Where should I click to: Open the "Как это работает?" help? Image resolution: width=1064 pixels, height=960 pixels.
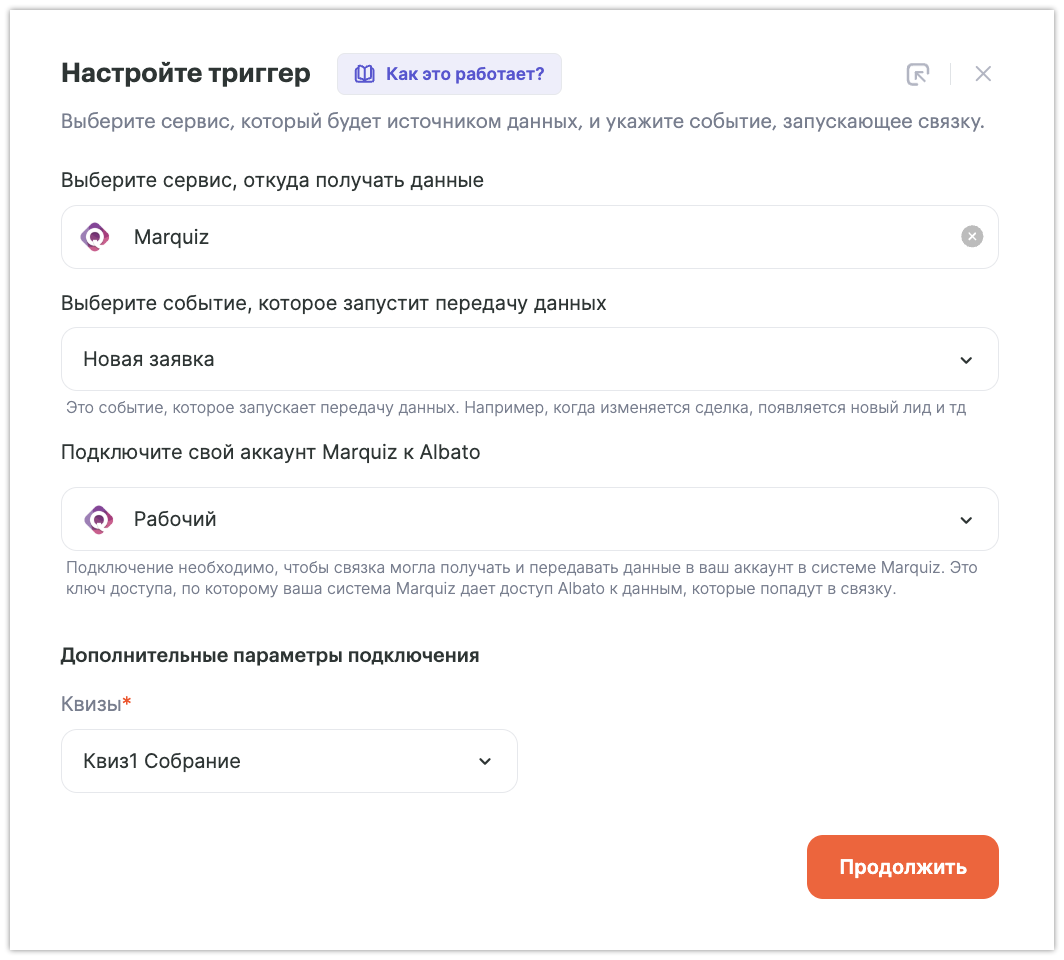pyautogui.click(x=464, y=74)
